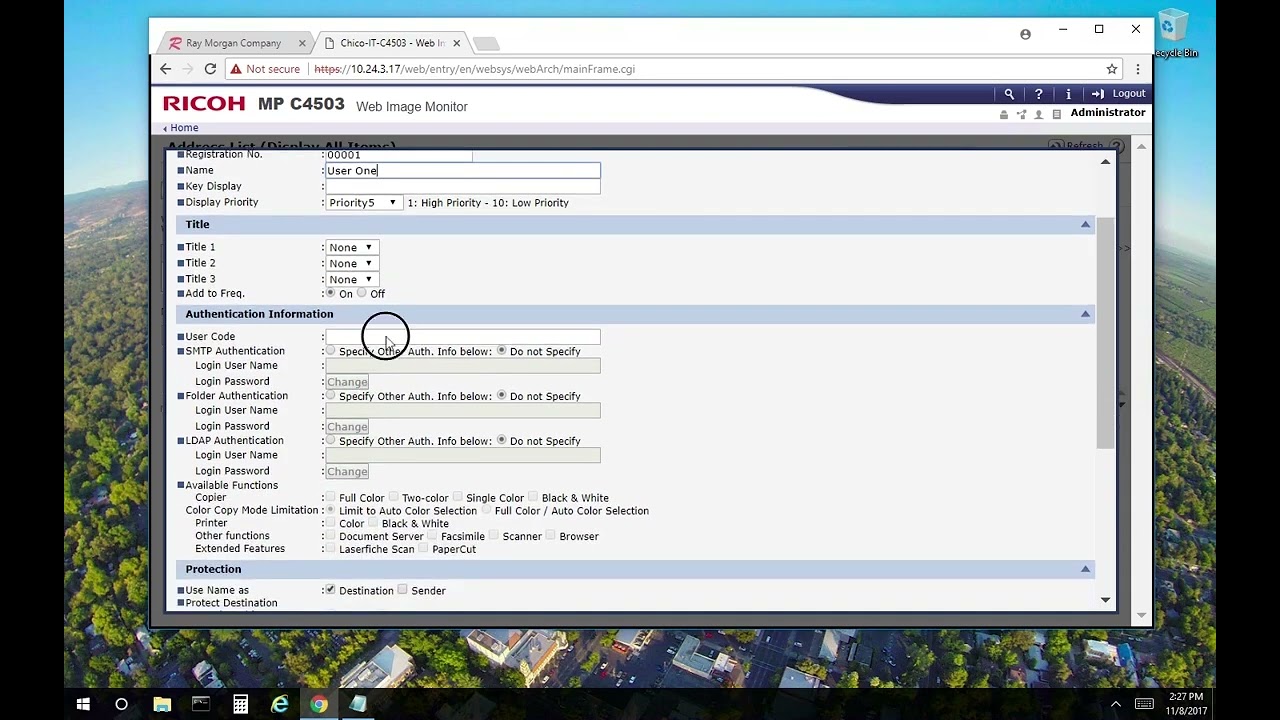Click the RICOH logo

[204, 104]
